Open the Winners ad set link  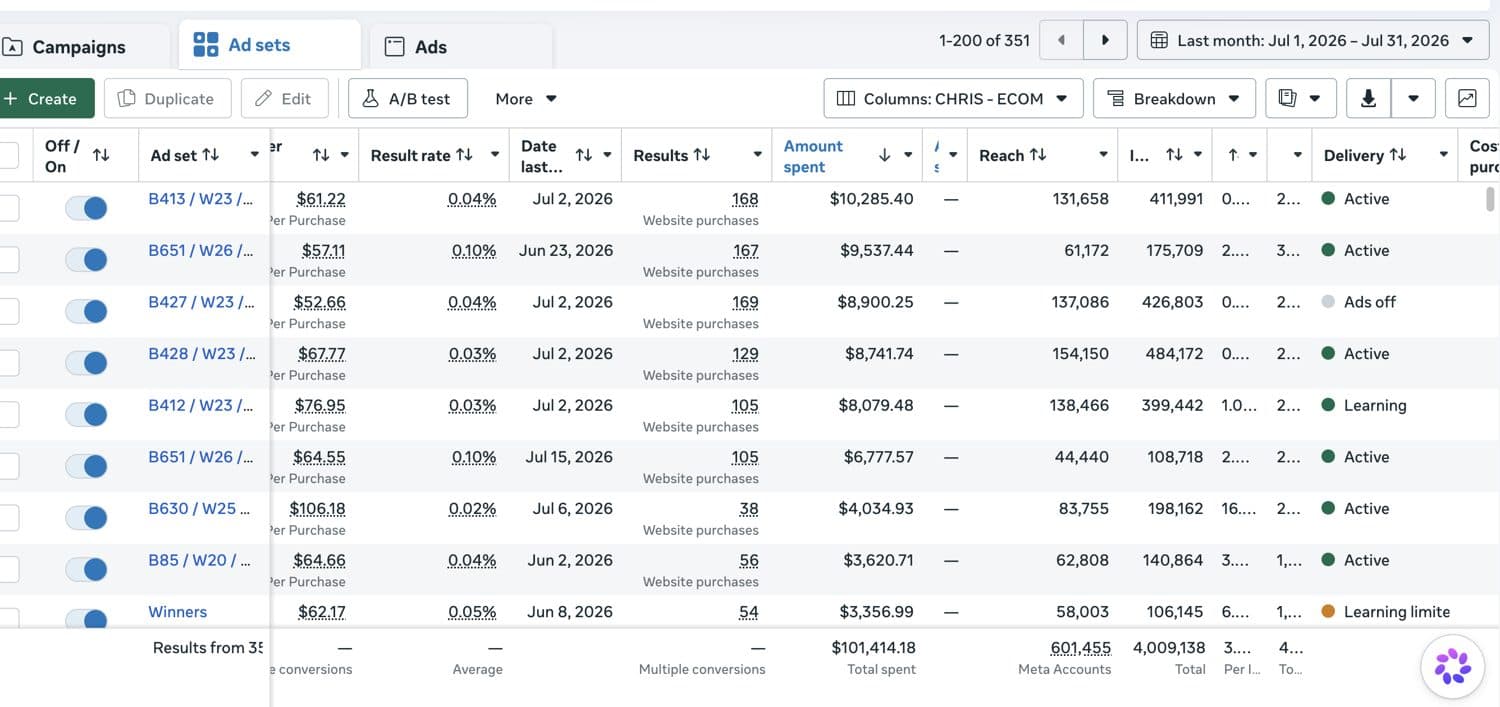[x=178, y=611]
